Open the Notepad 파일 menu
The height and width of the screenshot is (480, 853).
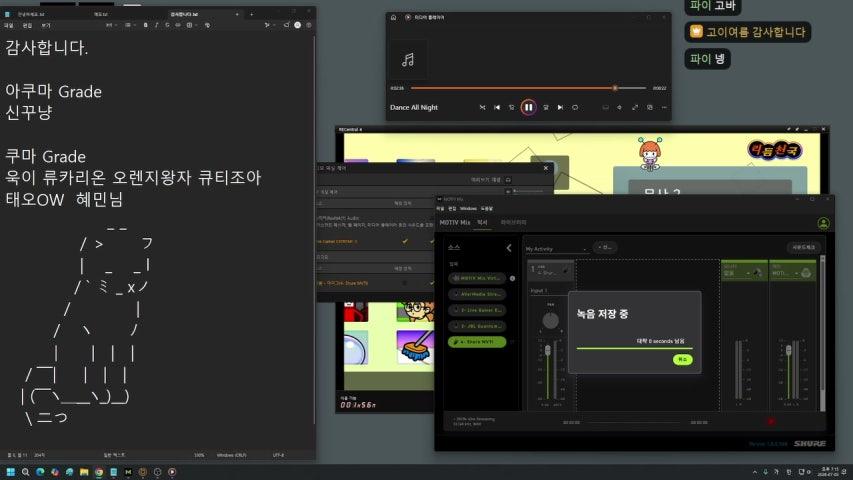(x=9, y=26)
